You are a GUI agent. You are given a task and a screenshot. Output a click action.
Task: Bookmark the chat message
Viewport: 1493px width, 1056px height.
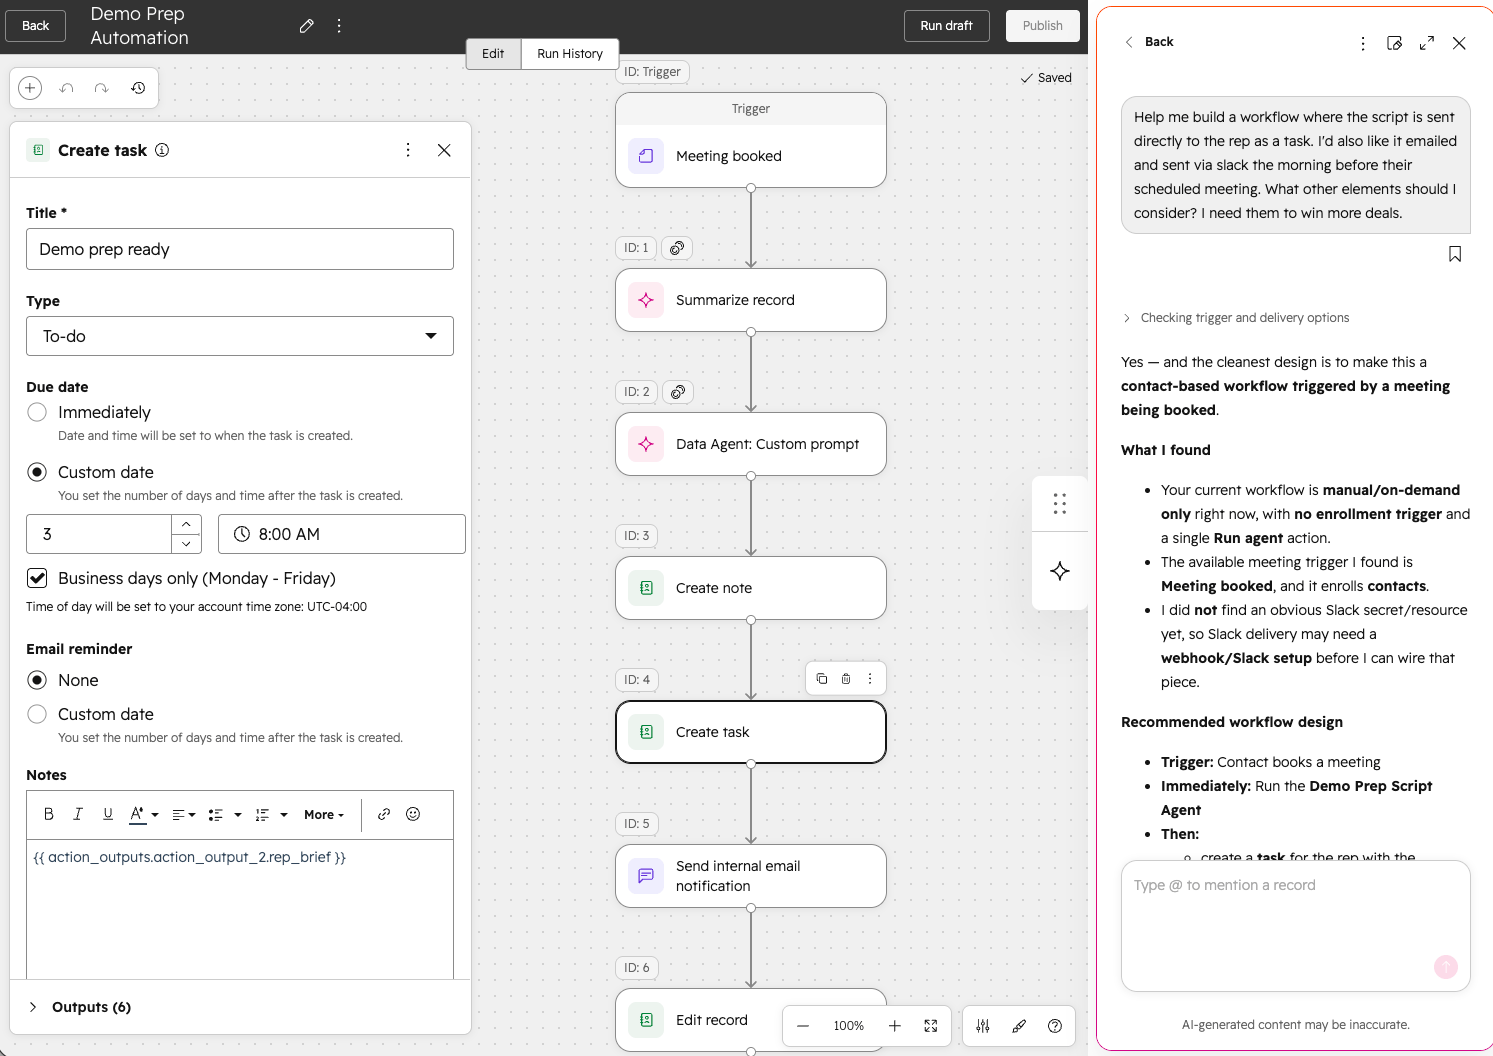pyautogui.click(x=1455, y=254)
